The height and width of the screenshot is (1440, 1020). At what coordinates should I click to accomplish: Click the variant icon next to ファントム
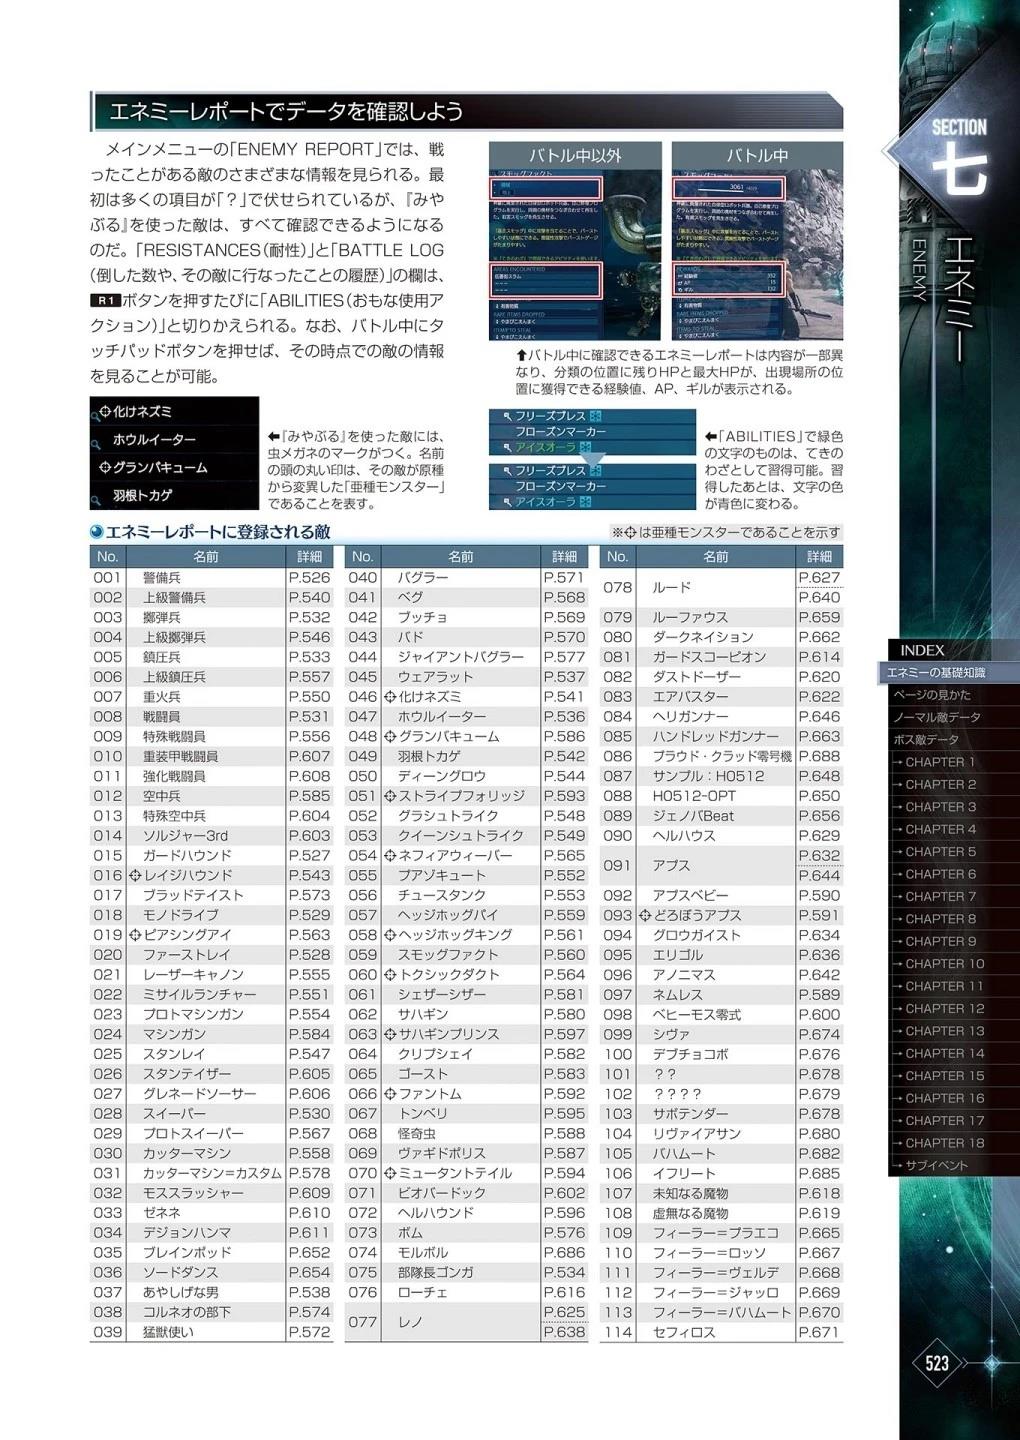(x=390, y=1094)
